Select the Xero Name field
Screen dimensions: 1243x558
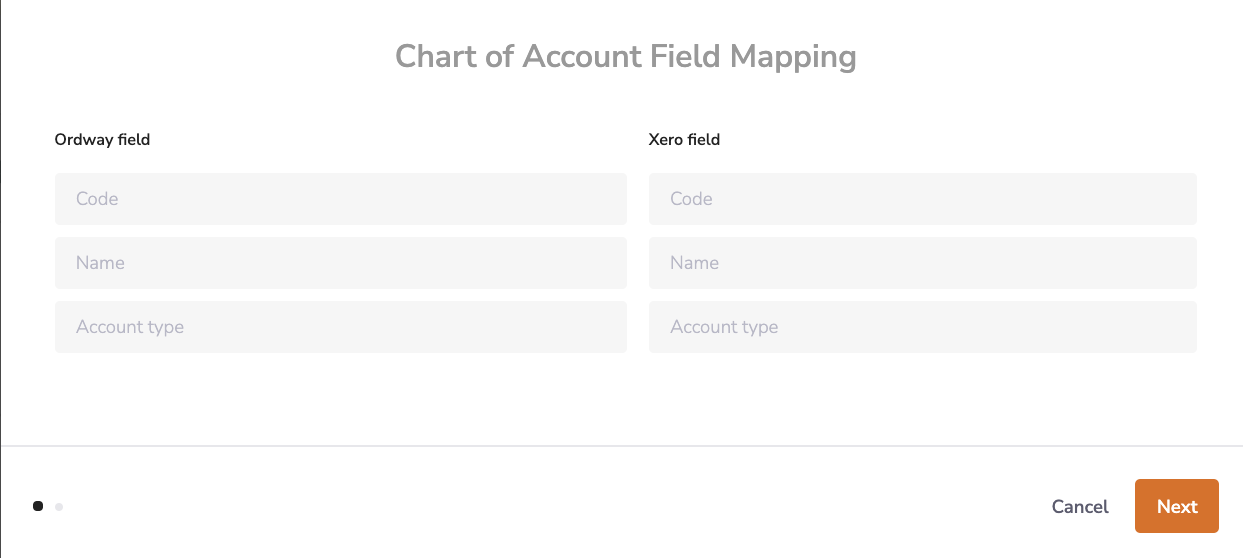click(x=922, y=263)
